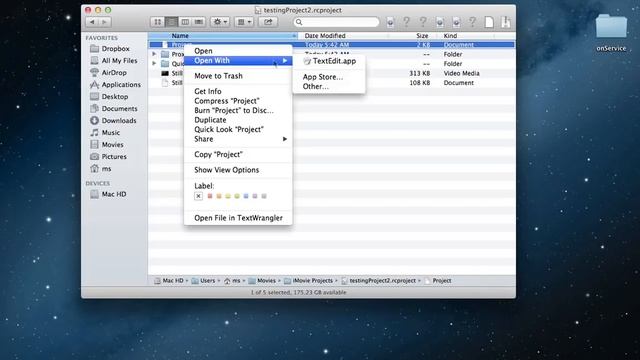This screenshot has height=360, width=640.
Task: Select the onService folder on the desktop
Action: [611, 33]
